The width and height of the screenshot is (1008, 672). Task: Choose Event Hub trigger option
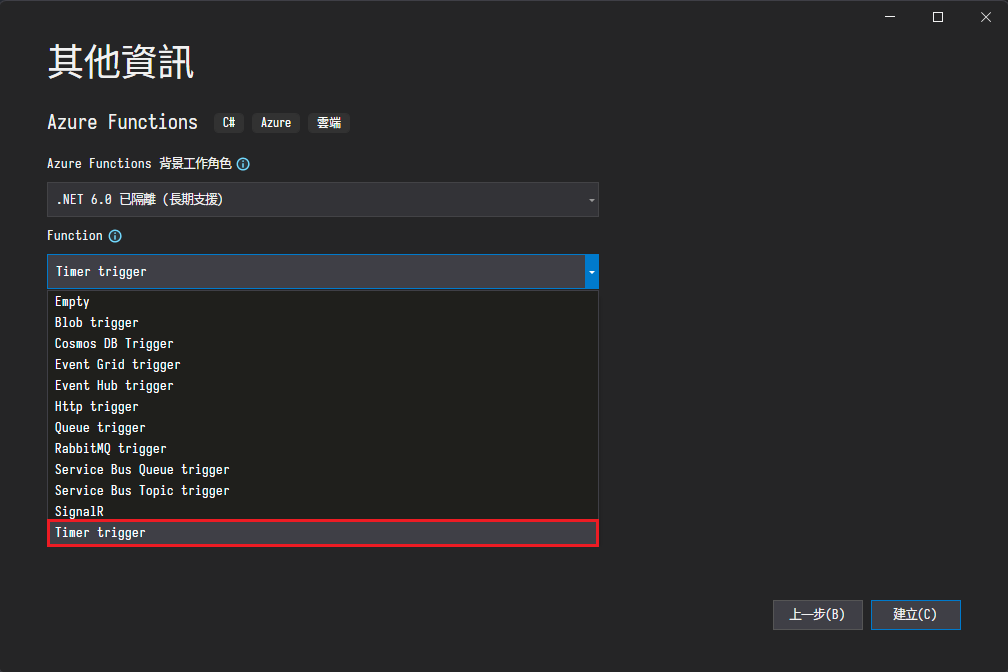[x=323, y=386]
